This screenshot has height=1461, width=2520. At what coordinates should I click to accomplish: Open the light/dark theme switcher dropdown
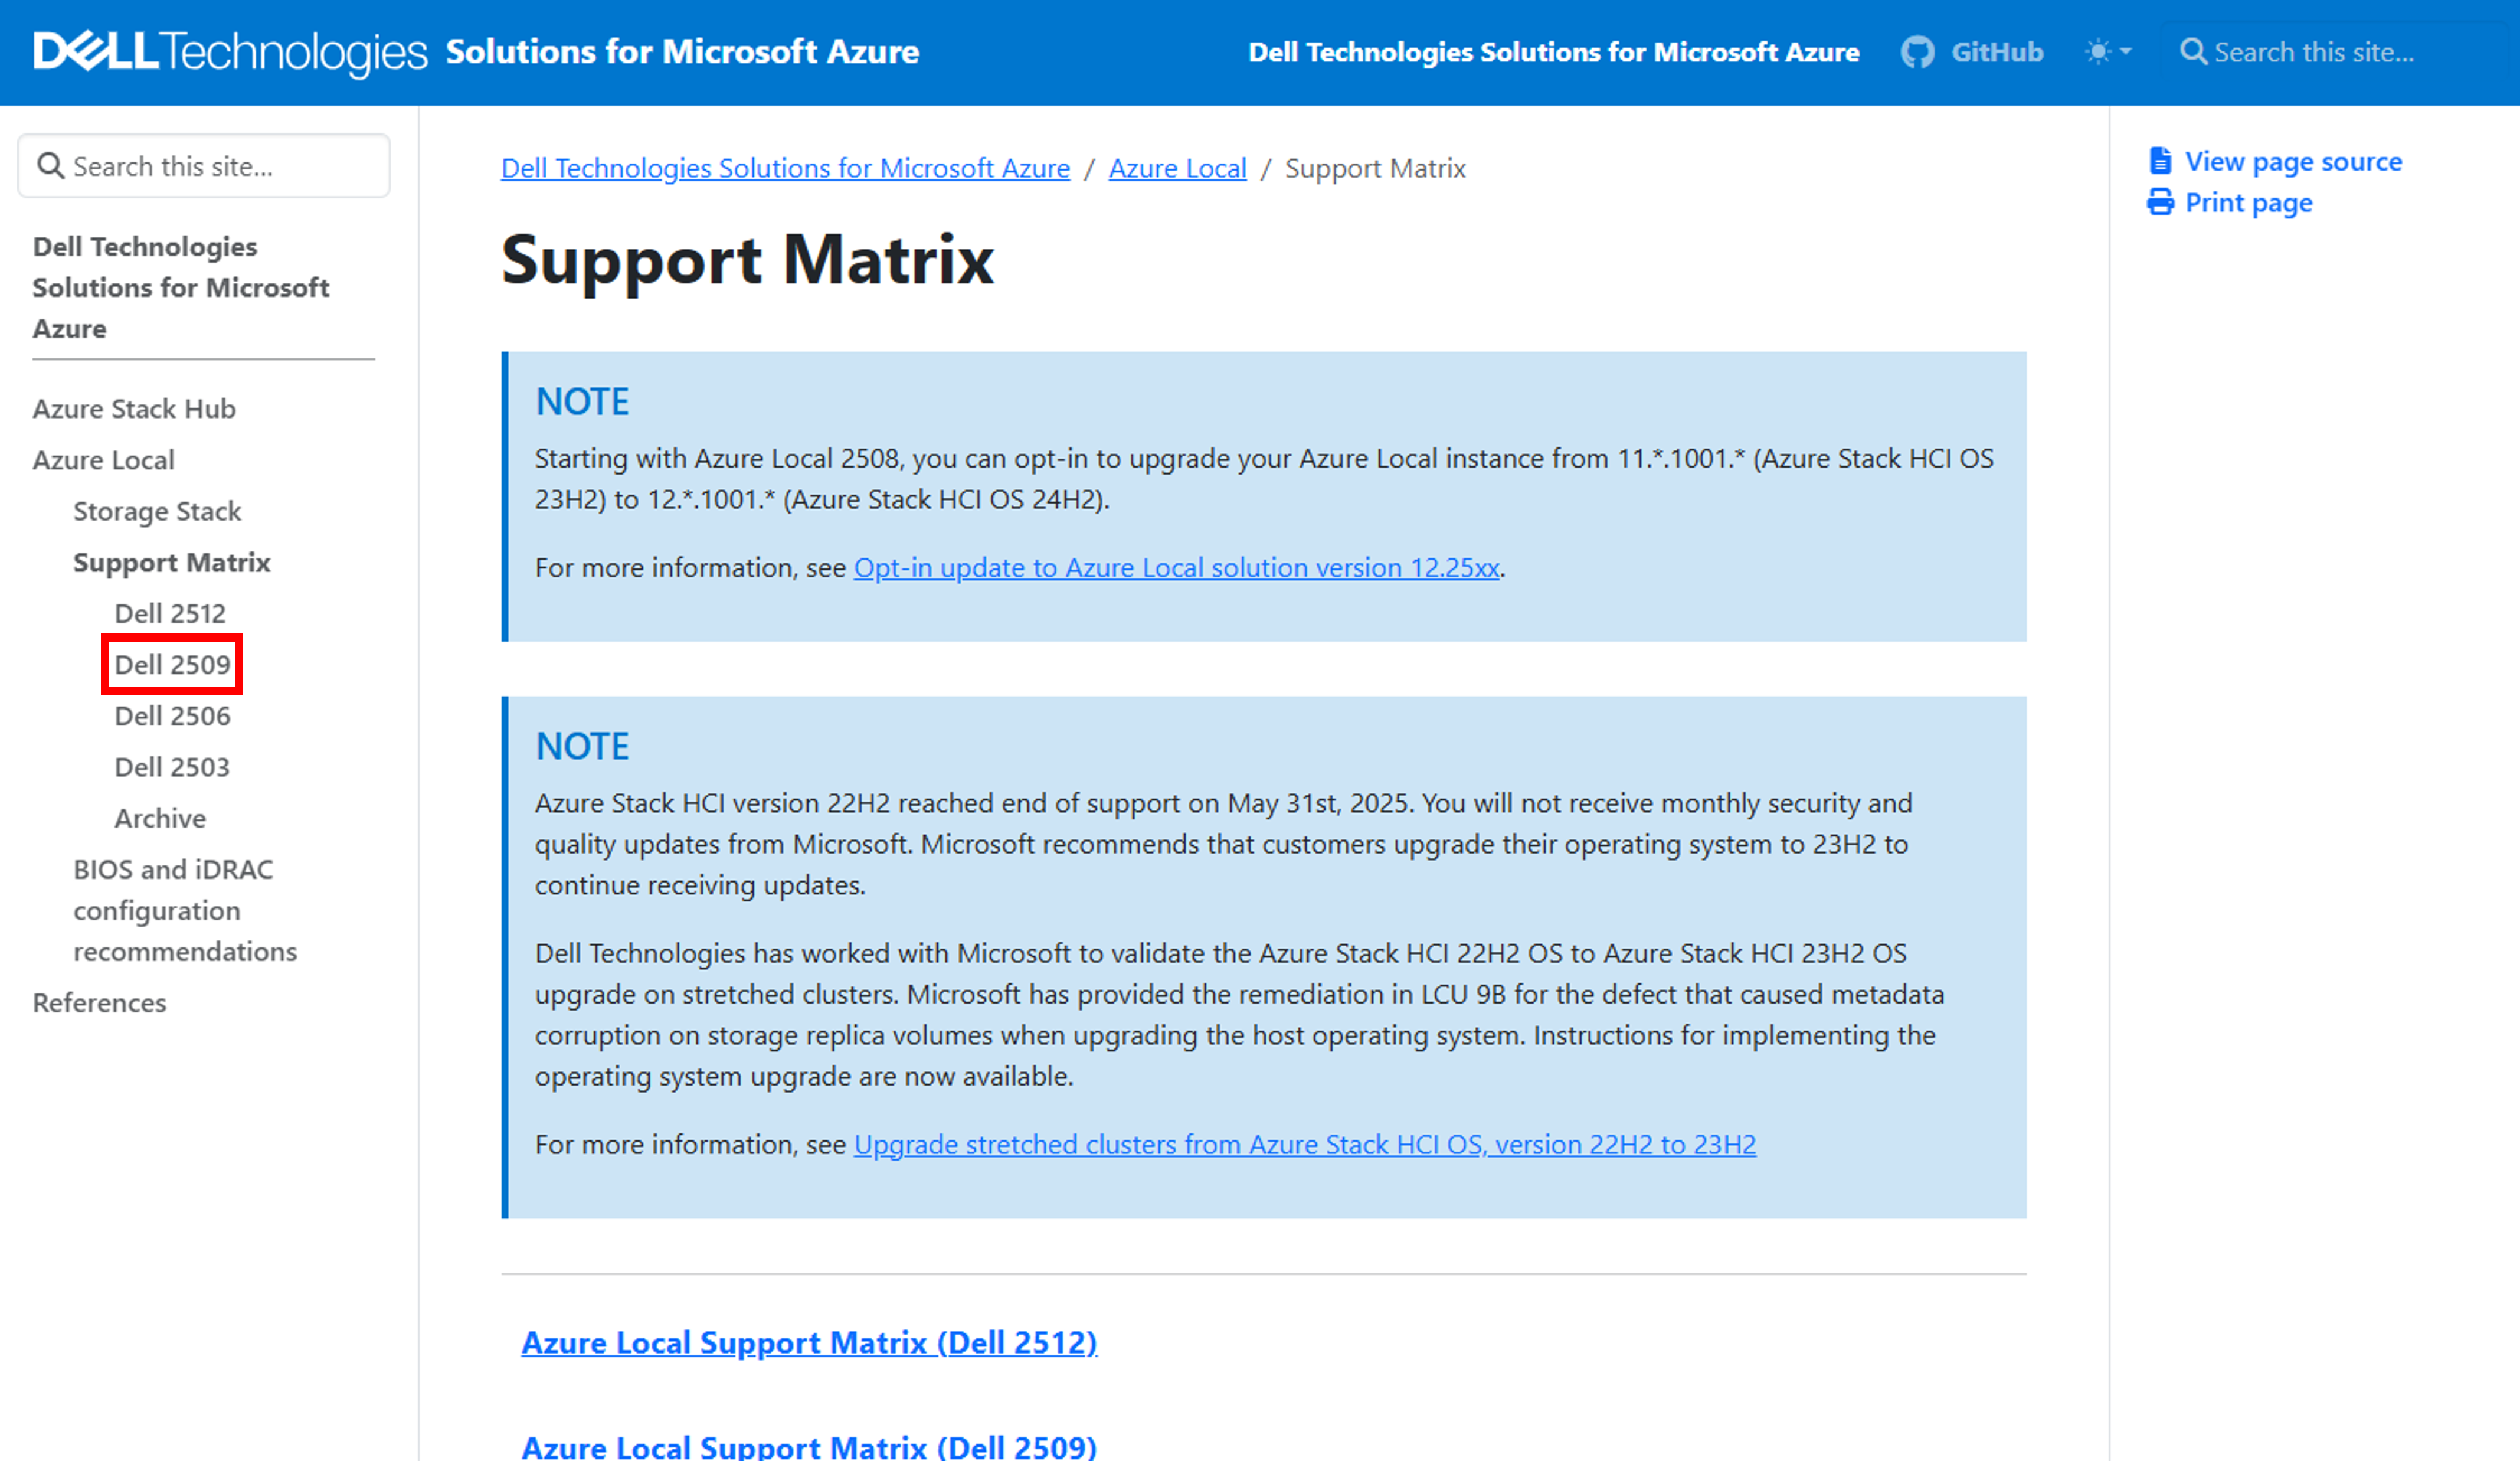[2108, 52]
